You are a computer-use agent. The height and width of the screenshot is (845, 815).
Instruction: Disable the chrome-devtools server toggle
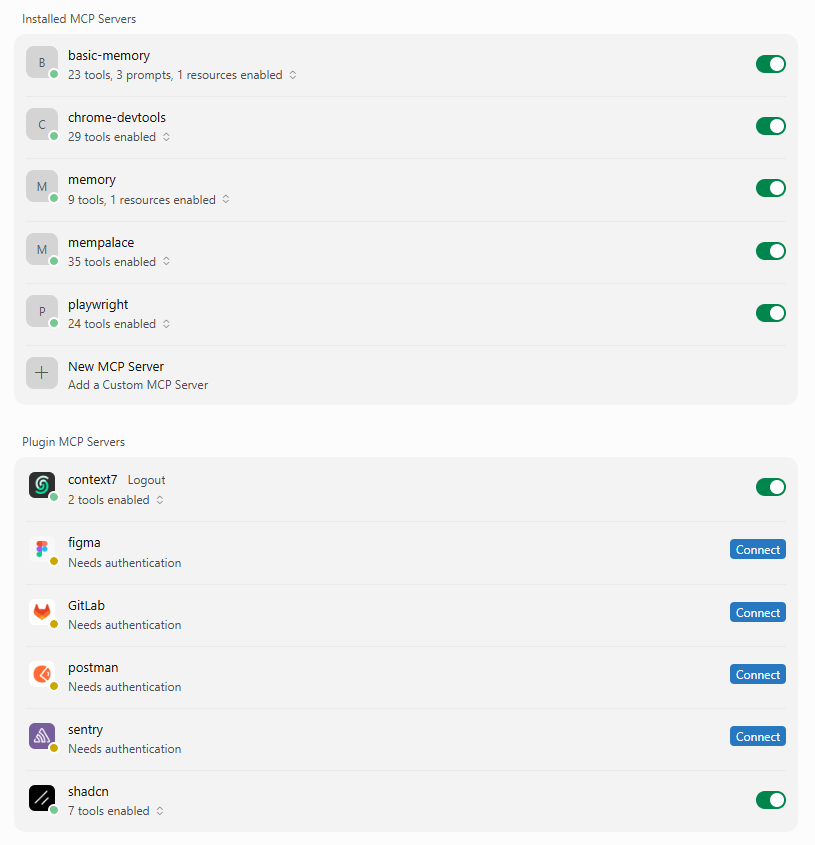(x=771, y=126)
